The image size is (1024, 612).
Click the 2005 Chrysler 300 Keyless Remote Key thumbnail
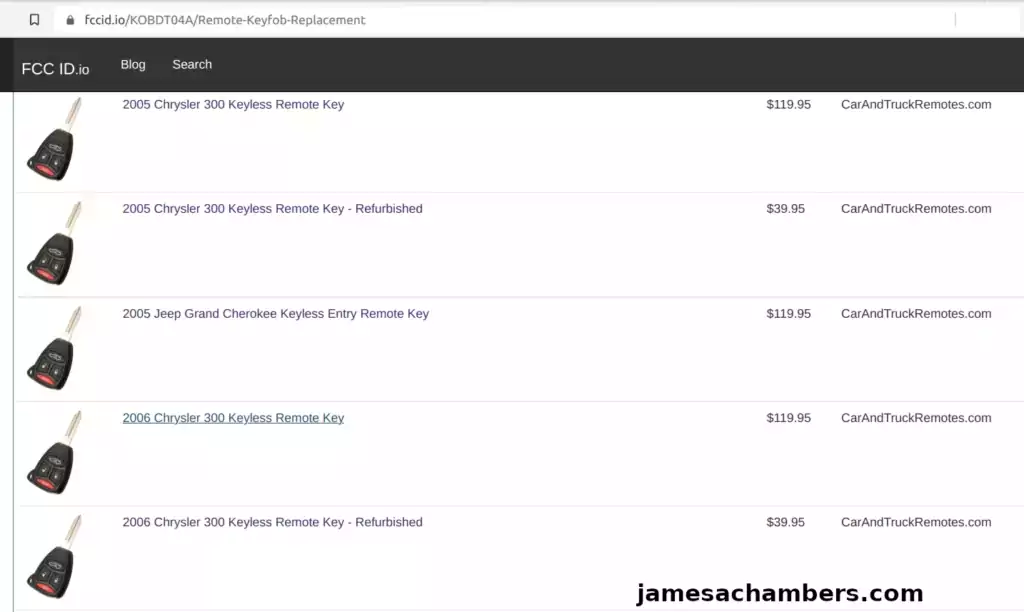click(x=55, y=139)
